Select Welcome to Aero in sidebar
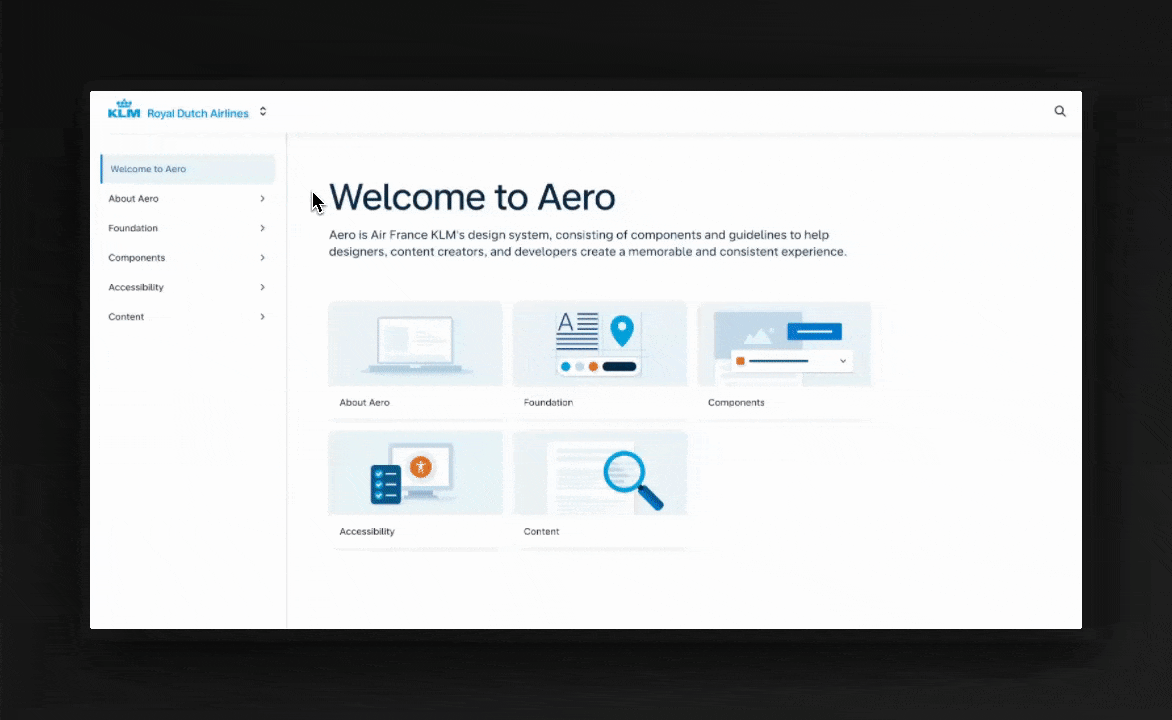The width and height of the screenshot is (1172, 720). 188,169
